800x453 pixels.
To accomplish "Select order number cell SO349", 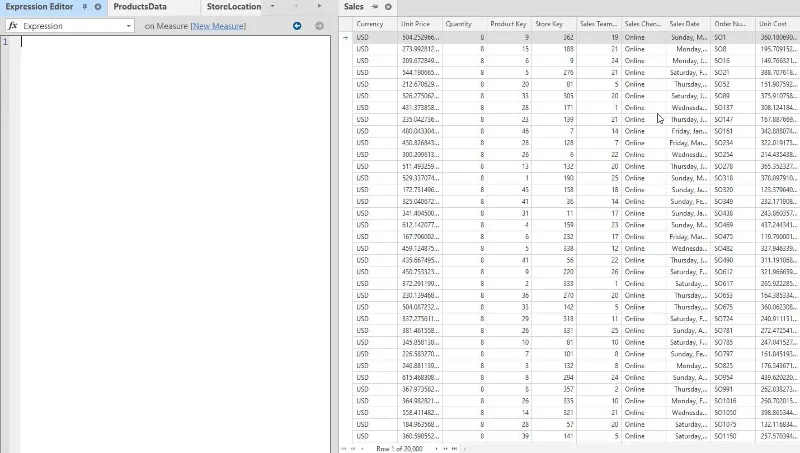I will tap(733, 202).
